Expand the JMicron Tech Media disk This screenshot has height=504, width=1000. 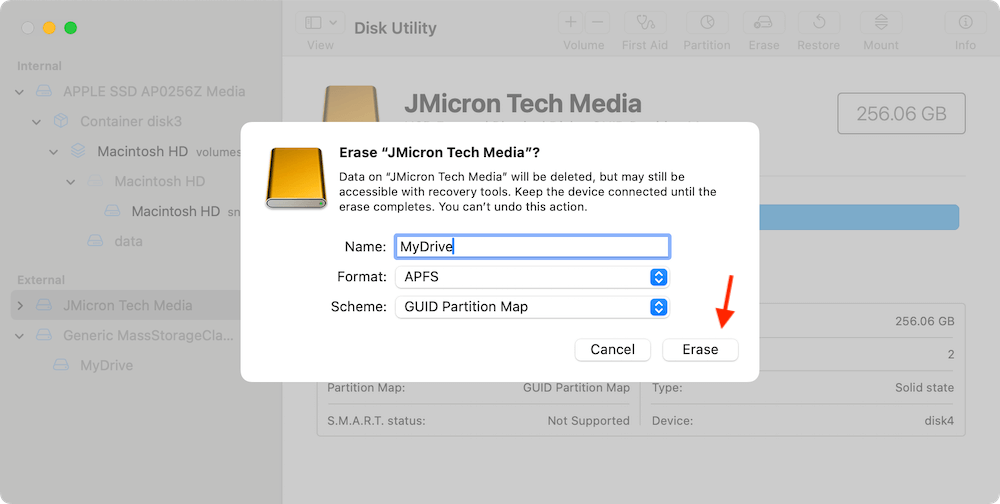(x=20, y=306)
